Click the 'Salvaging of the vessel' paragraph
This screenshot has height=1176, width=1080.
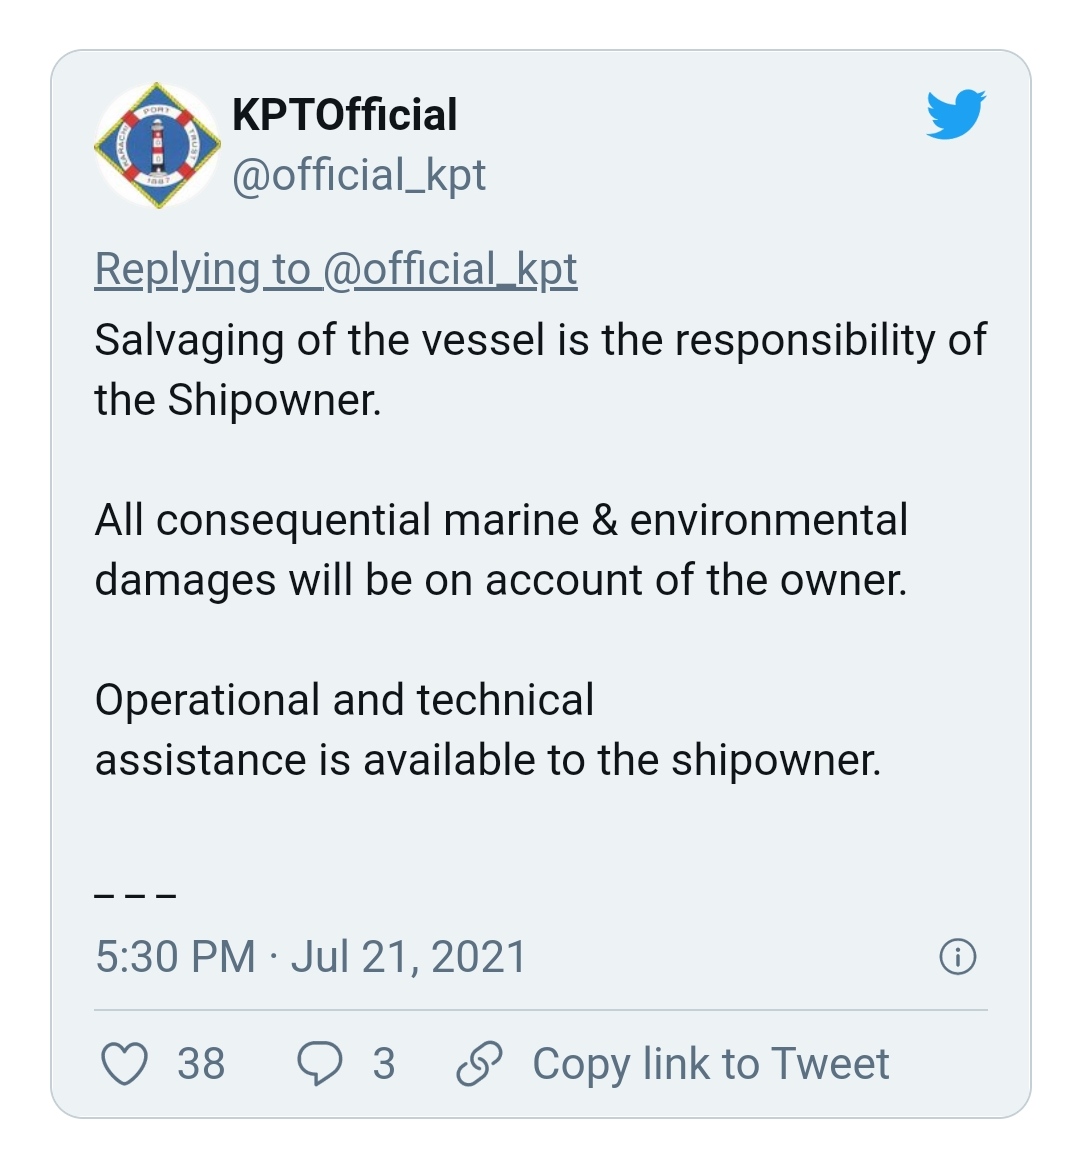pyautogui.click(x=540, y=369)
